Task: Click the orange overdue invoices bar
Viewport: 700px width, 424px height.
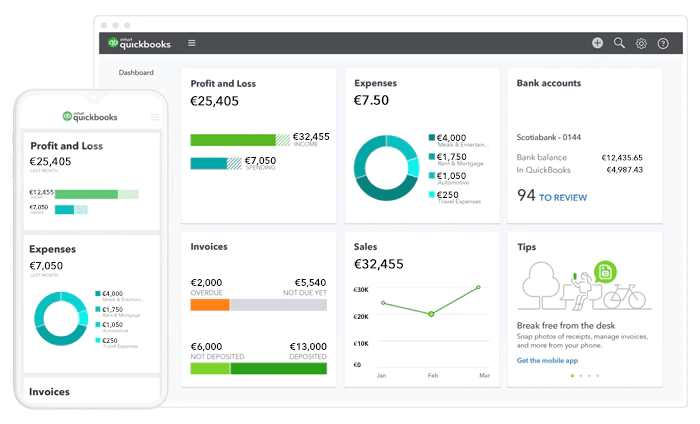Action: click(210, 305)
